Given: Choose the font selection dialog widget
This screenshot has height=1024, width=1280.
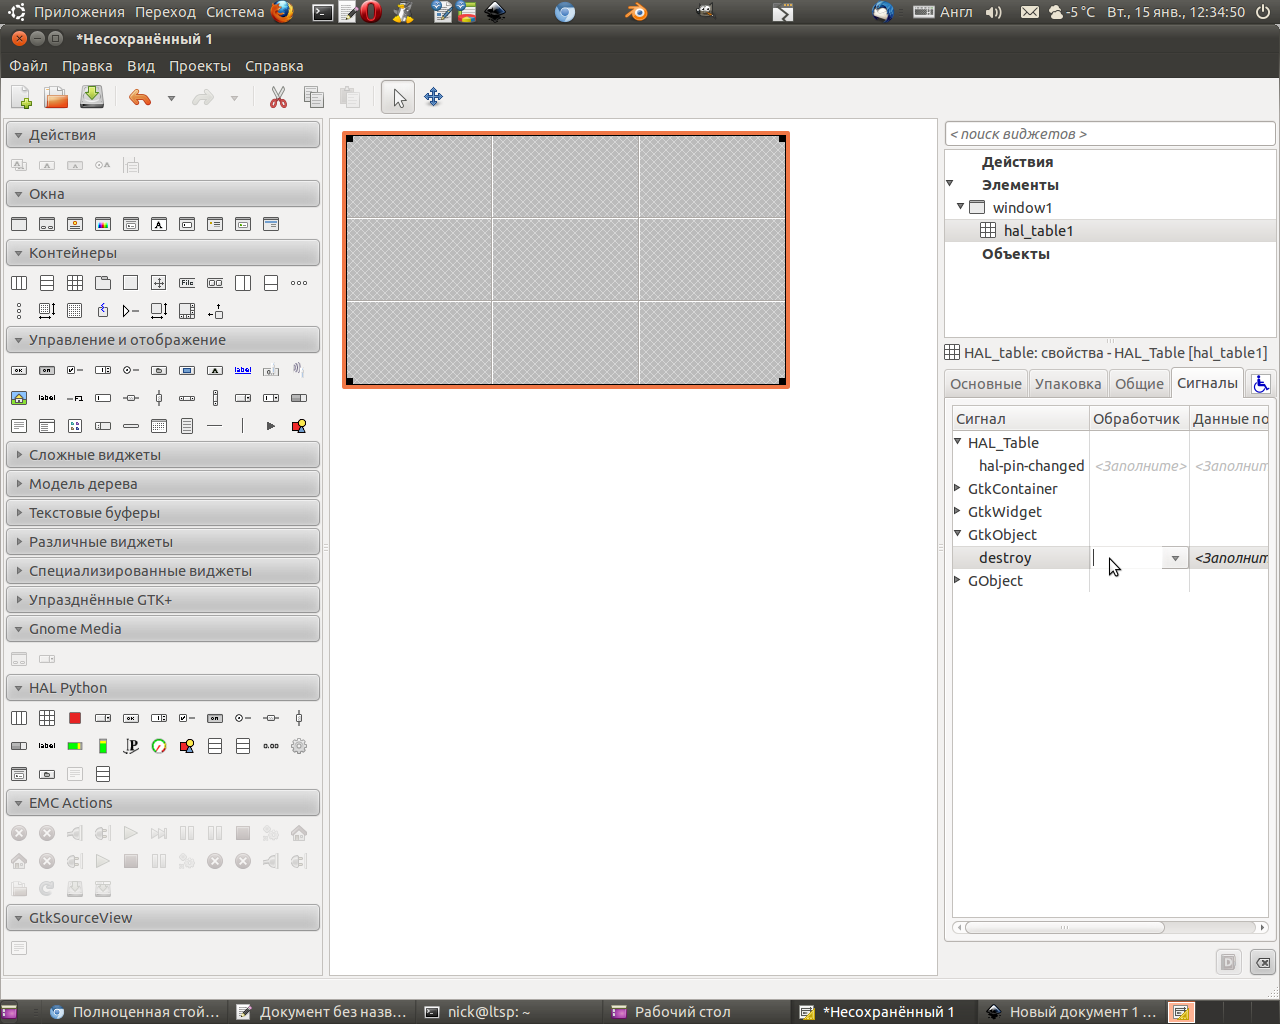Looking at the screenshot, I should point(159,224).
